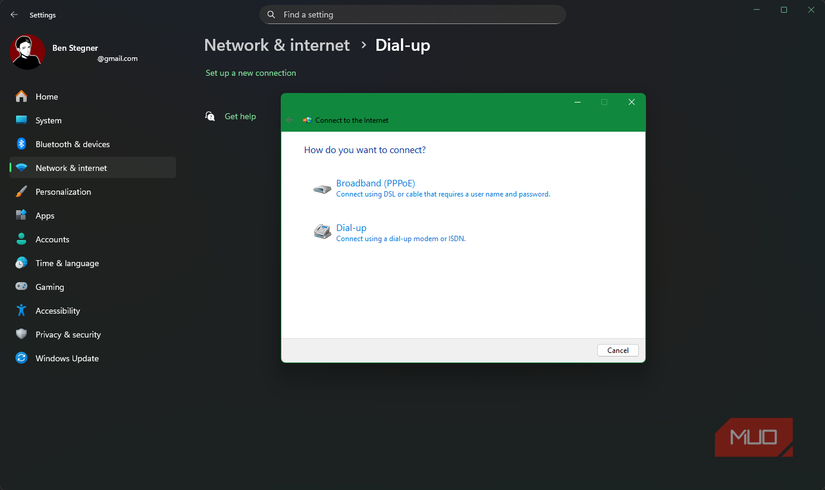825x490 pixels.
Task: Go to Accounts settings section
Action: [52, 240]
